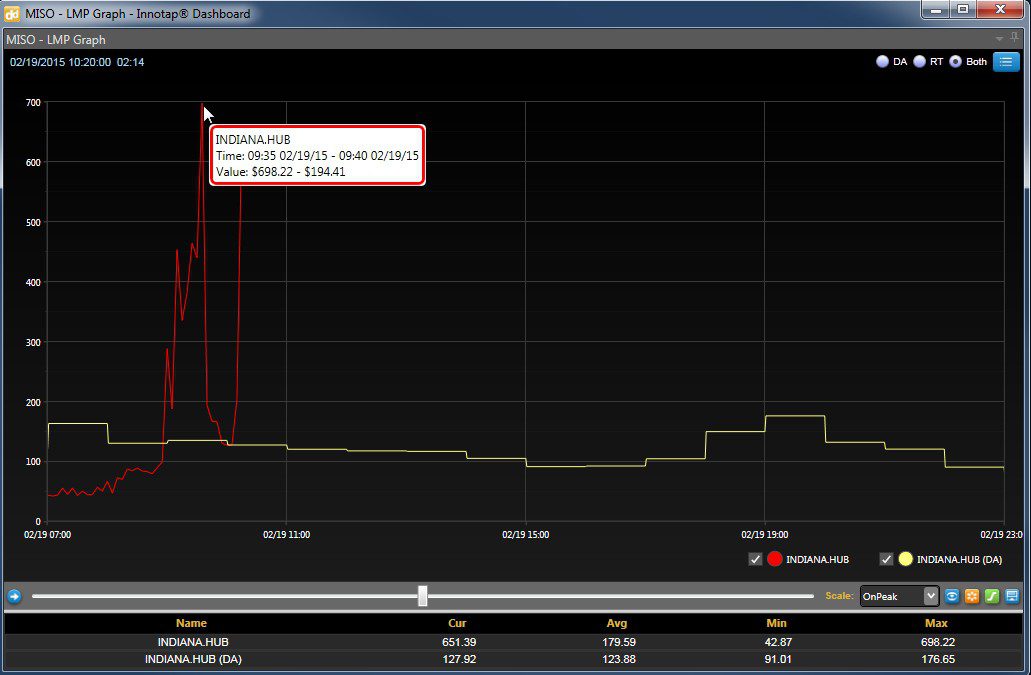Click the orange dotted-circle icon
Image resolution: width=1031 pixels, height=675 pixels.
pos(972,596)
